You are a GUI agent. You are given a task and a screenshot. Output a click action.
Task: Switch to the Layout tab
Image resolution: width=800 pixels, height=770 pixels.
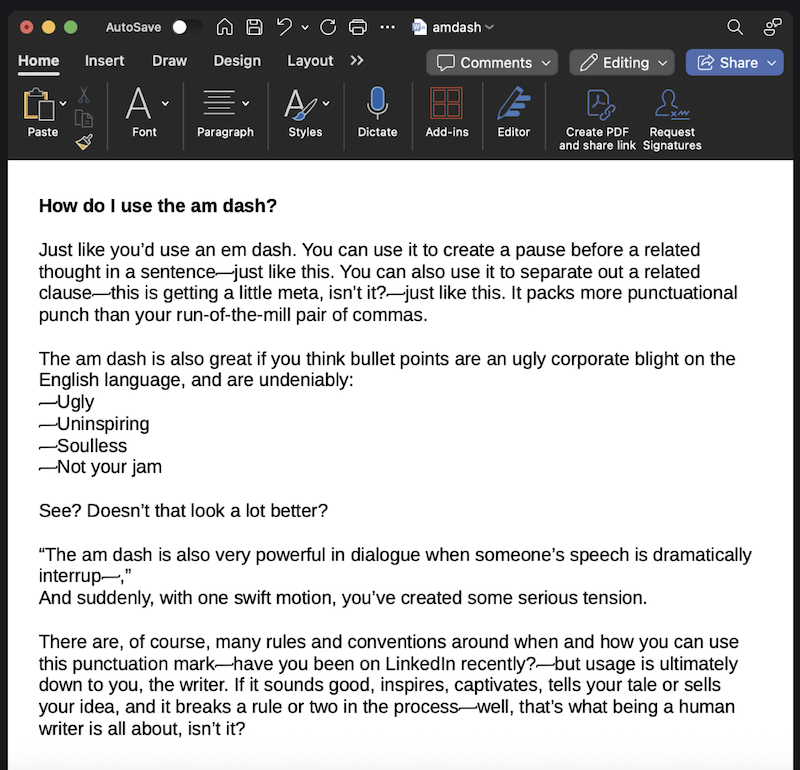pyautogui.click(x=310, y=61)
